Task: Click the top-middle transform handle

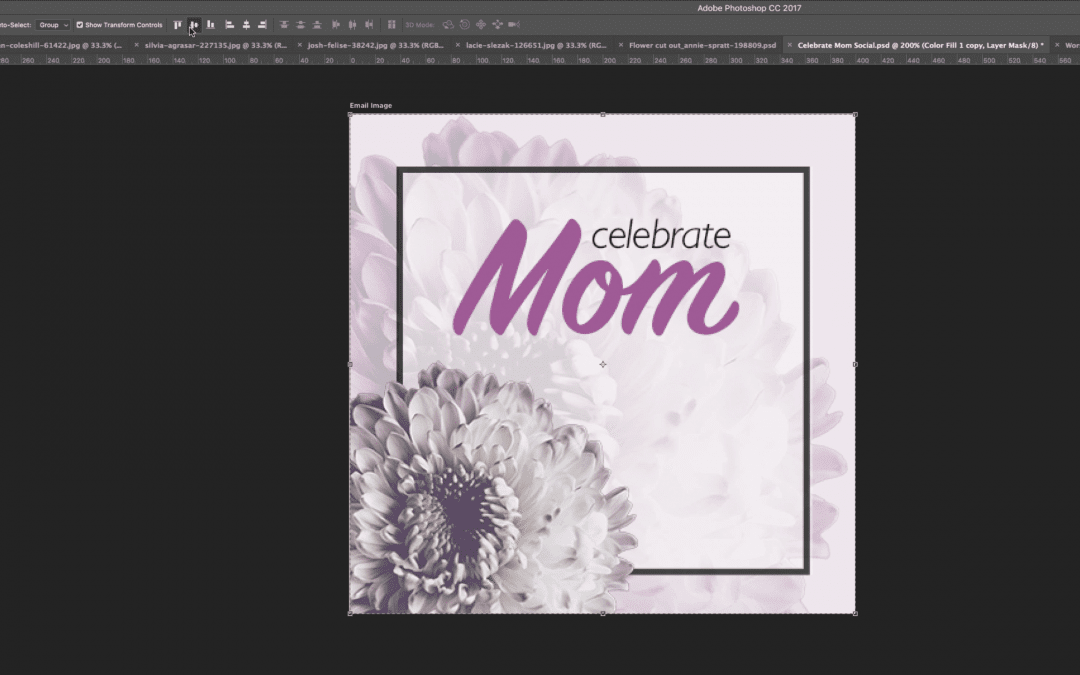Action: pos(603,114)
